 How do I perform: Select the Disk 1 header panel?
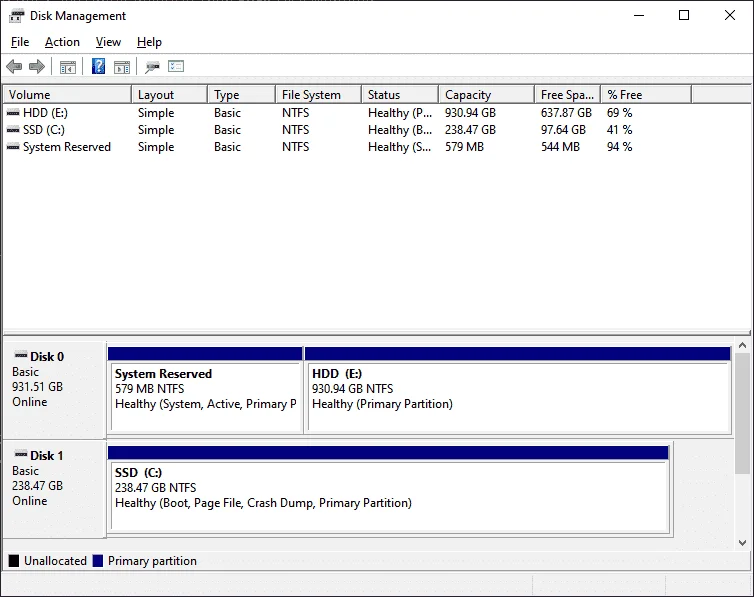pos(54,489)
